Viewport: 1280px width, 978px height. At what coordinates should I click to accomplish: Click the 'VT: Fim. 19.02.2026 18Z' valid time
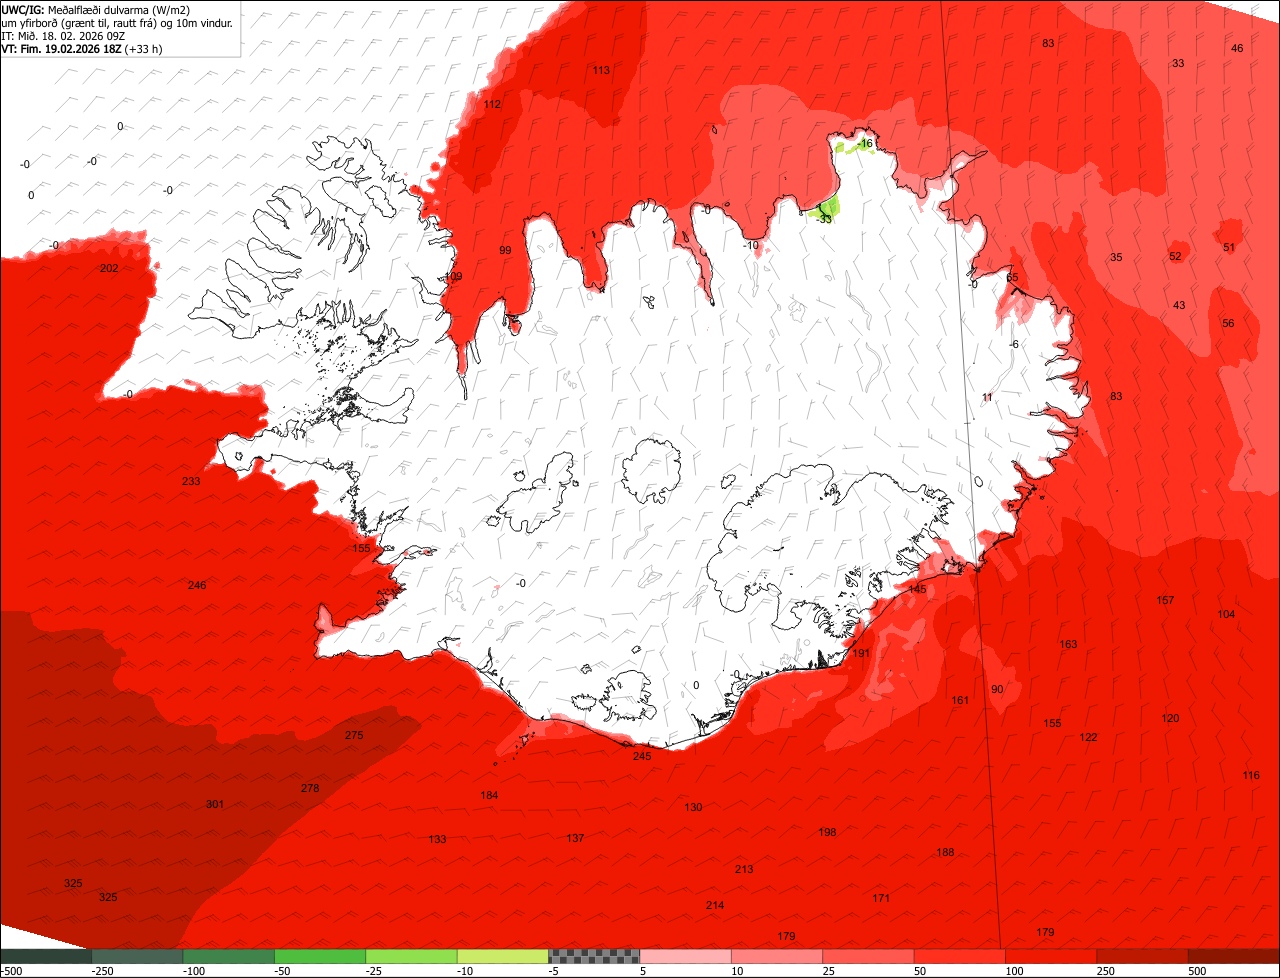[x=61, y=48]
